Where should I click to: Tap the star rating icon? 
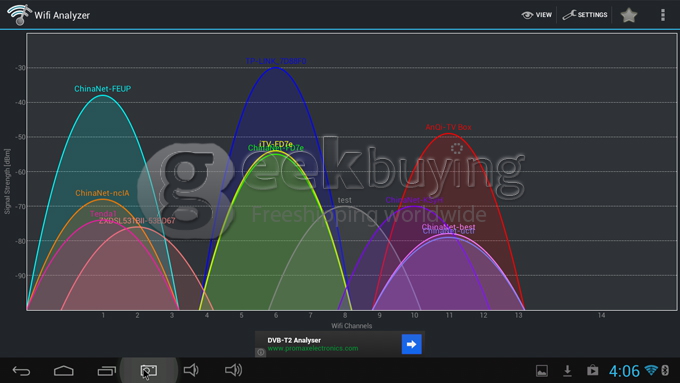click(628, 15)
